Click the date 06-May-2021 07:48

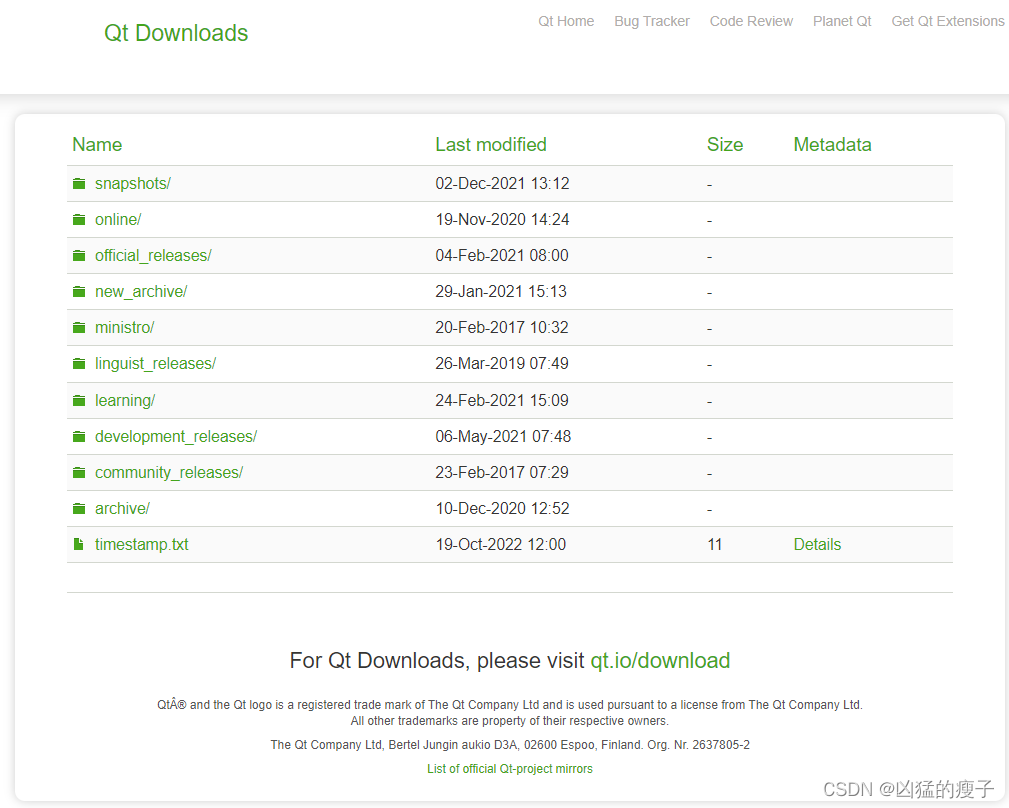coord(503,436)
